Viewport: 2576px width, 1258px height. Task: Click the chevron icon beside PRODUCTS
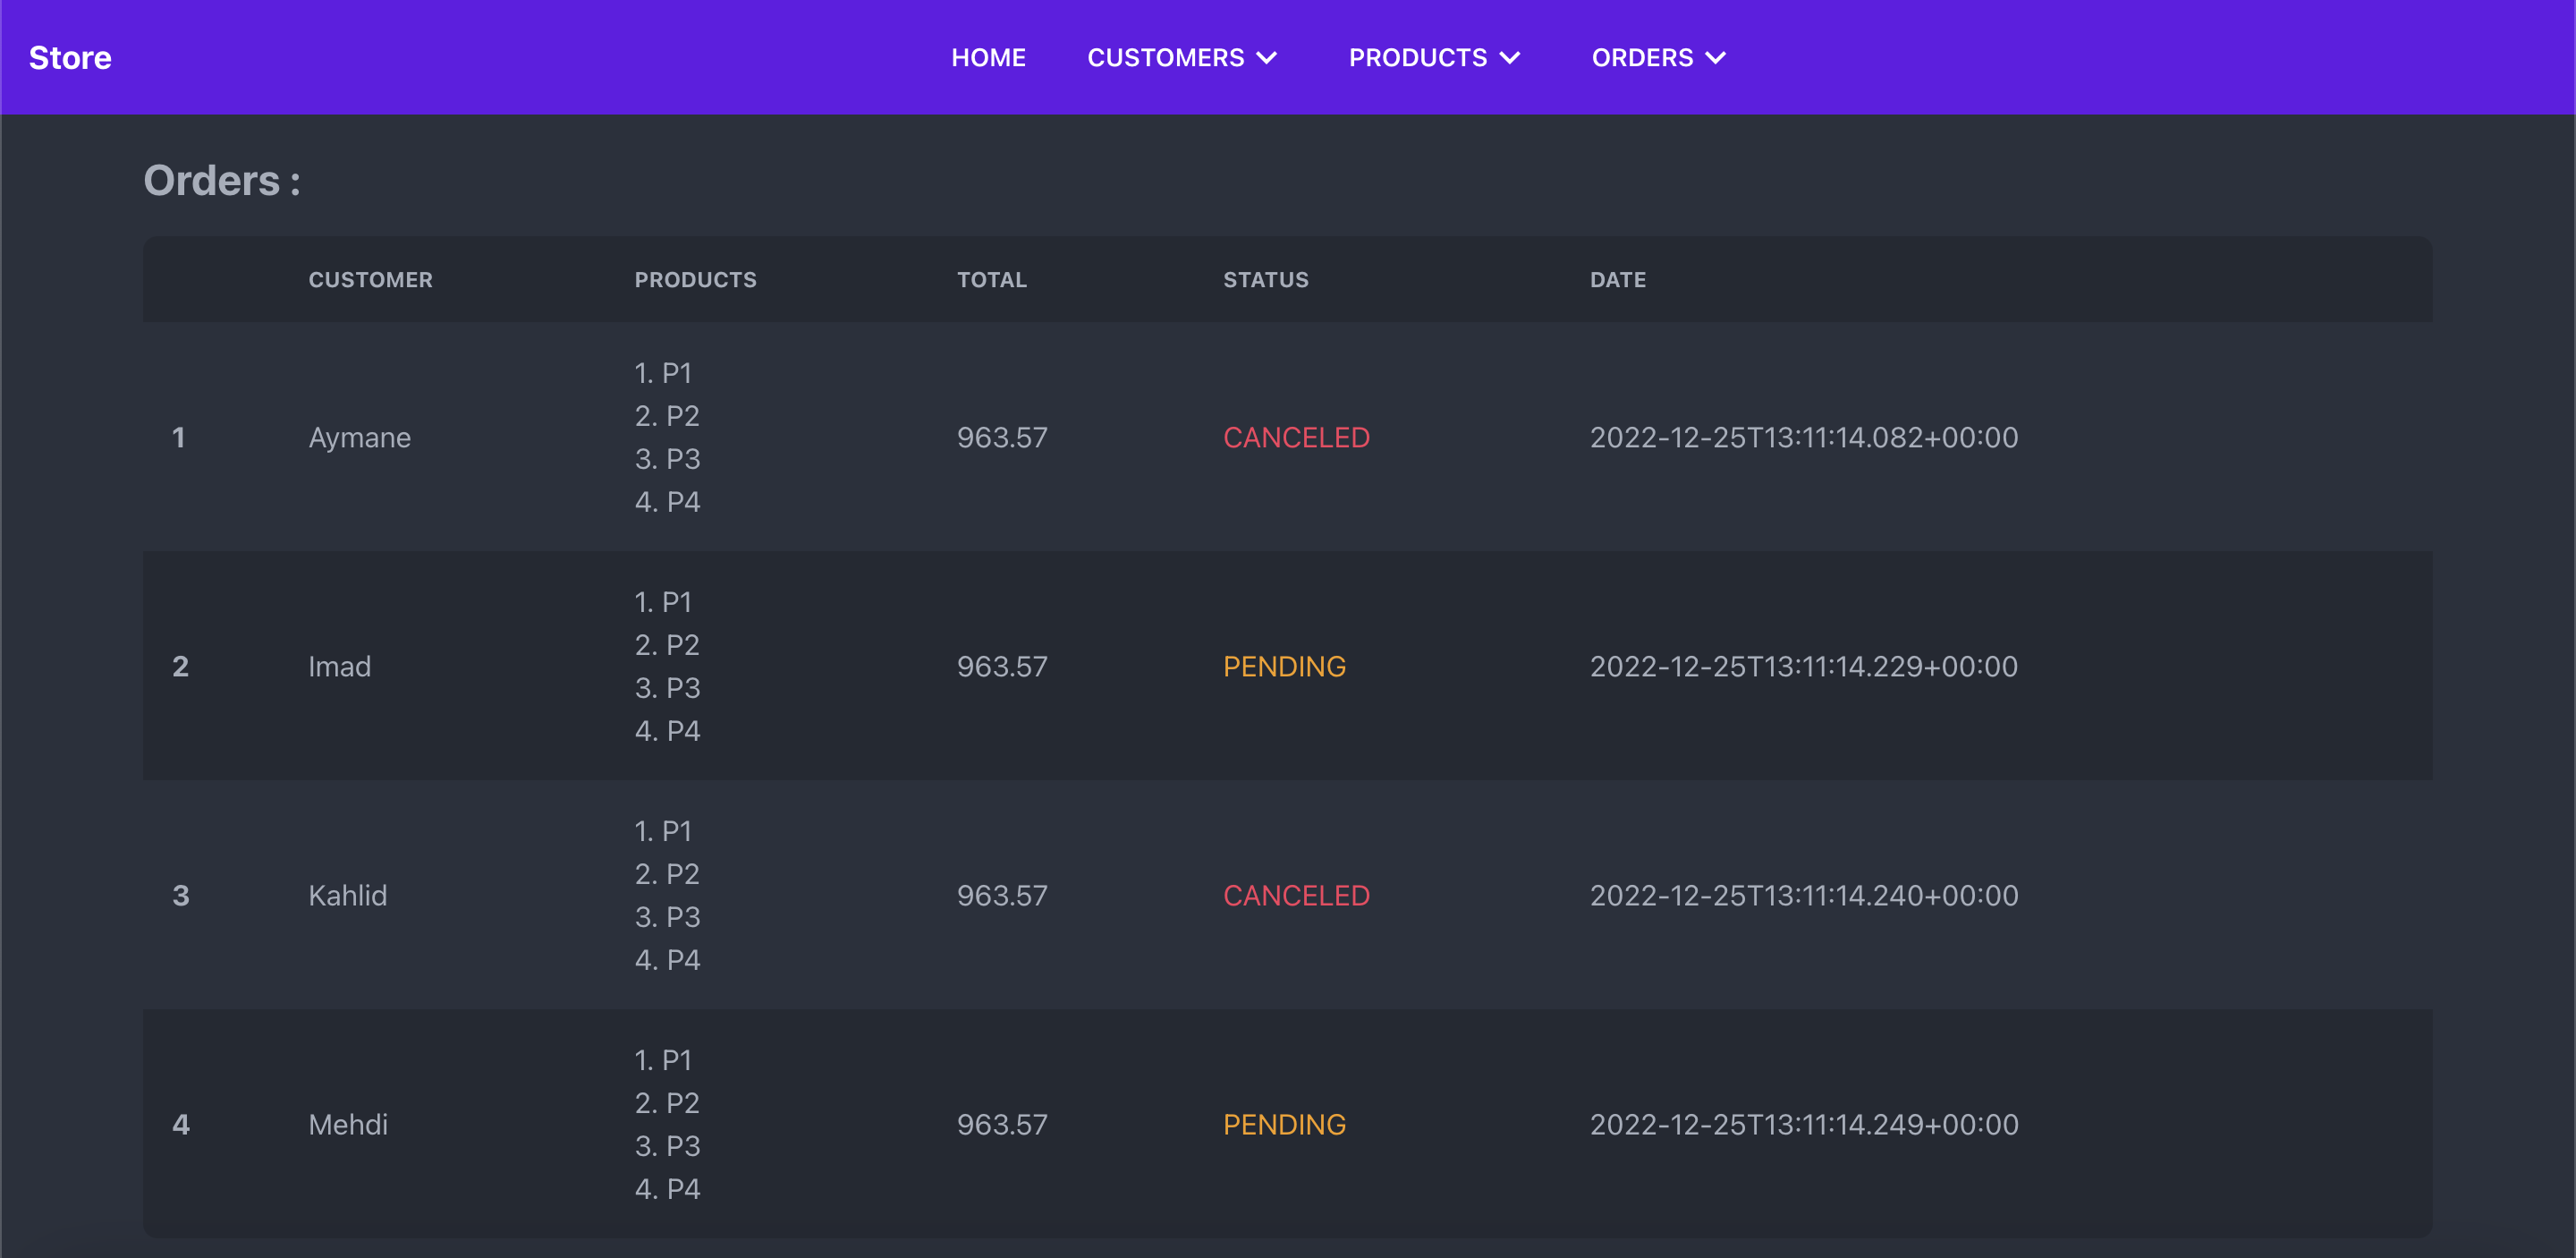pos(1510,58)
